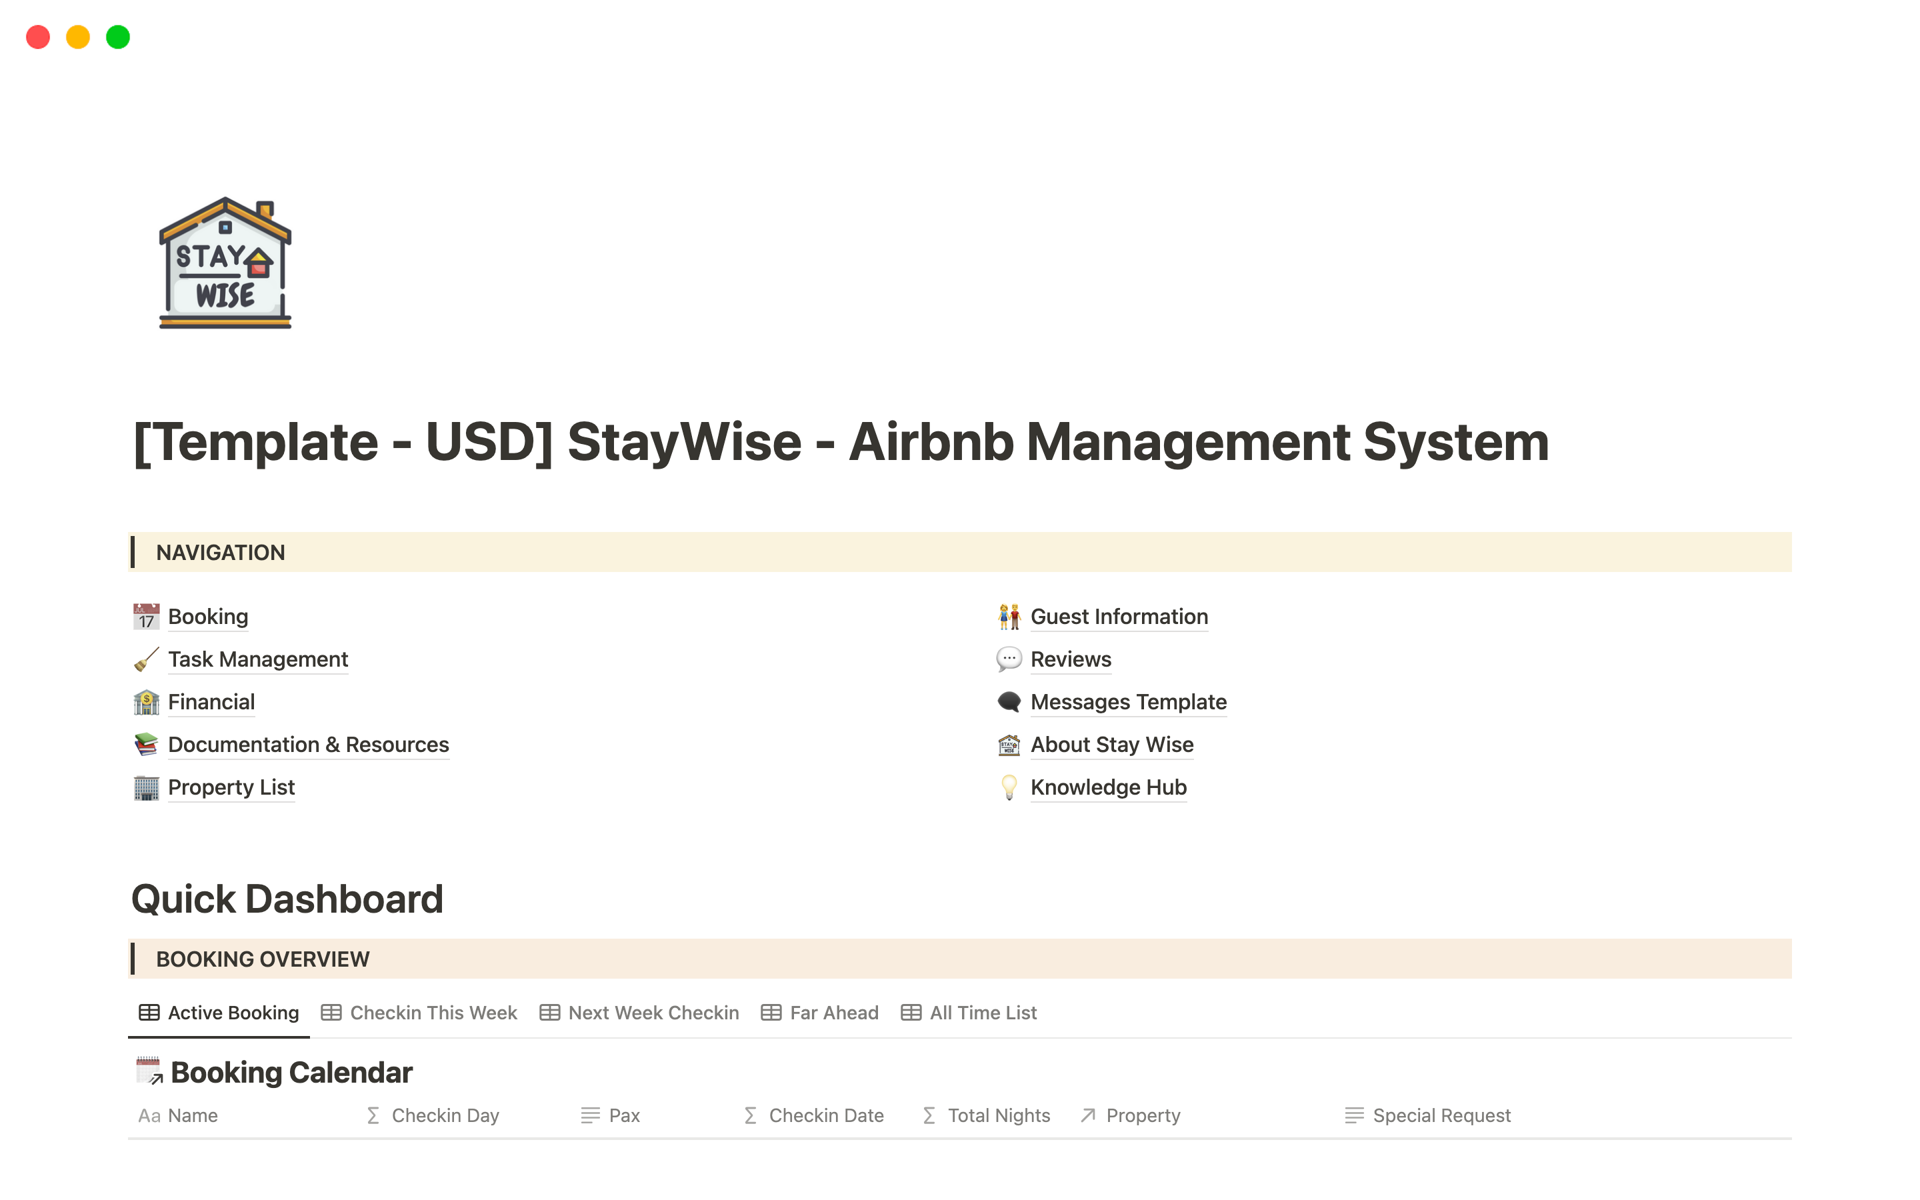
Task: Click the Task Management broom icon
Action: [x=146, y=659]
